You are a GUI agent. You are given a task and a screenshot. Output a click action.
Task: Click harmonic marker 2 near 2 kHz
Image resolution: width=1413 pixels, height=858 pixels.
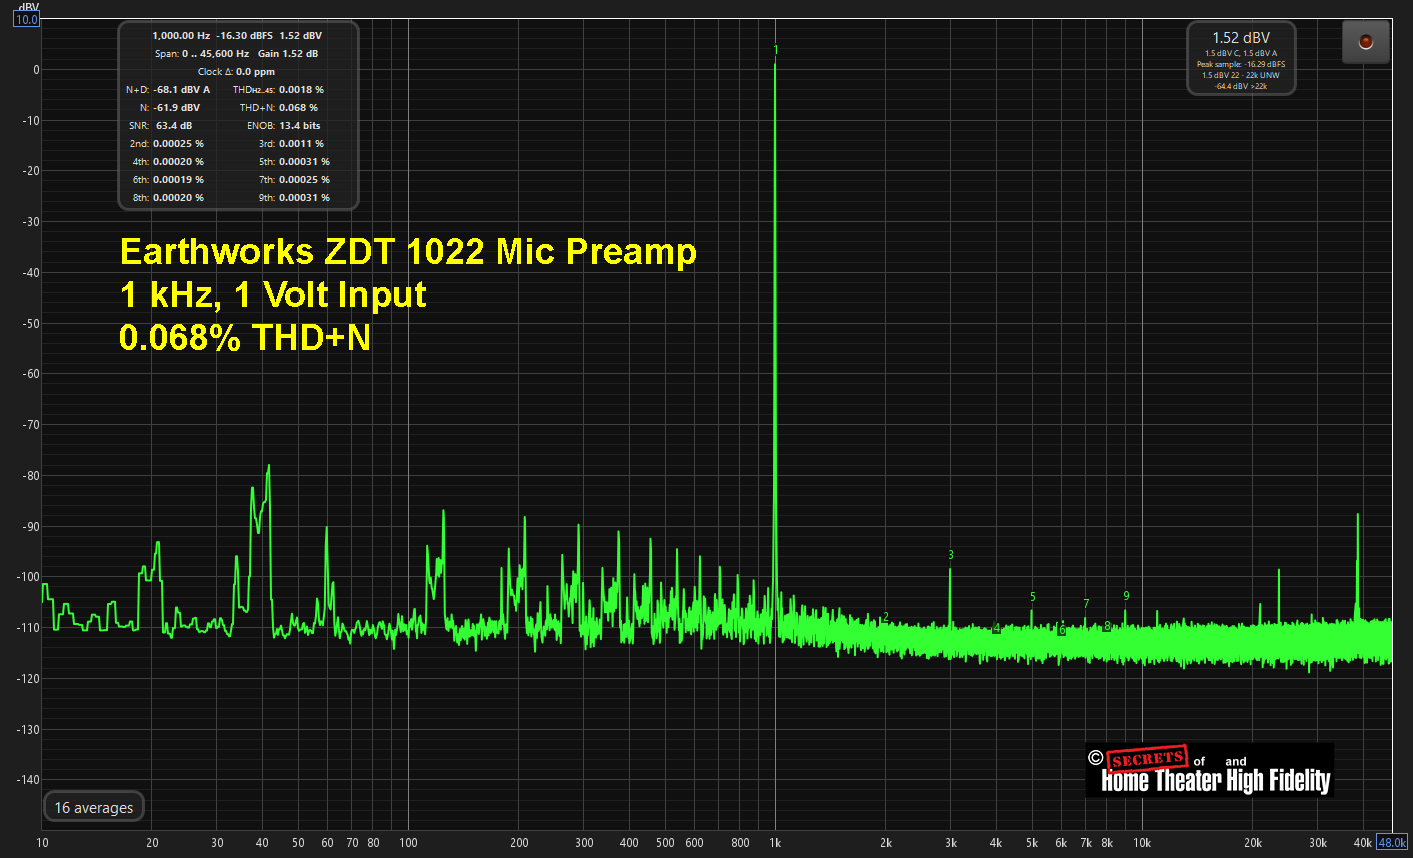click(x=886, y=617)
